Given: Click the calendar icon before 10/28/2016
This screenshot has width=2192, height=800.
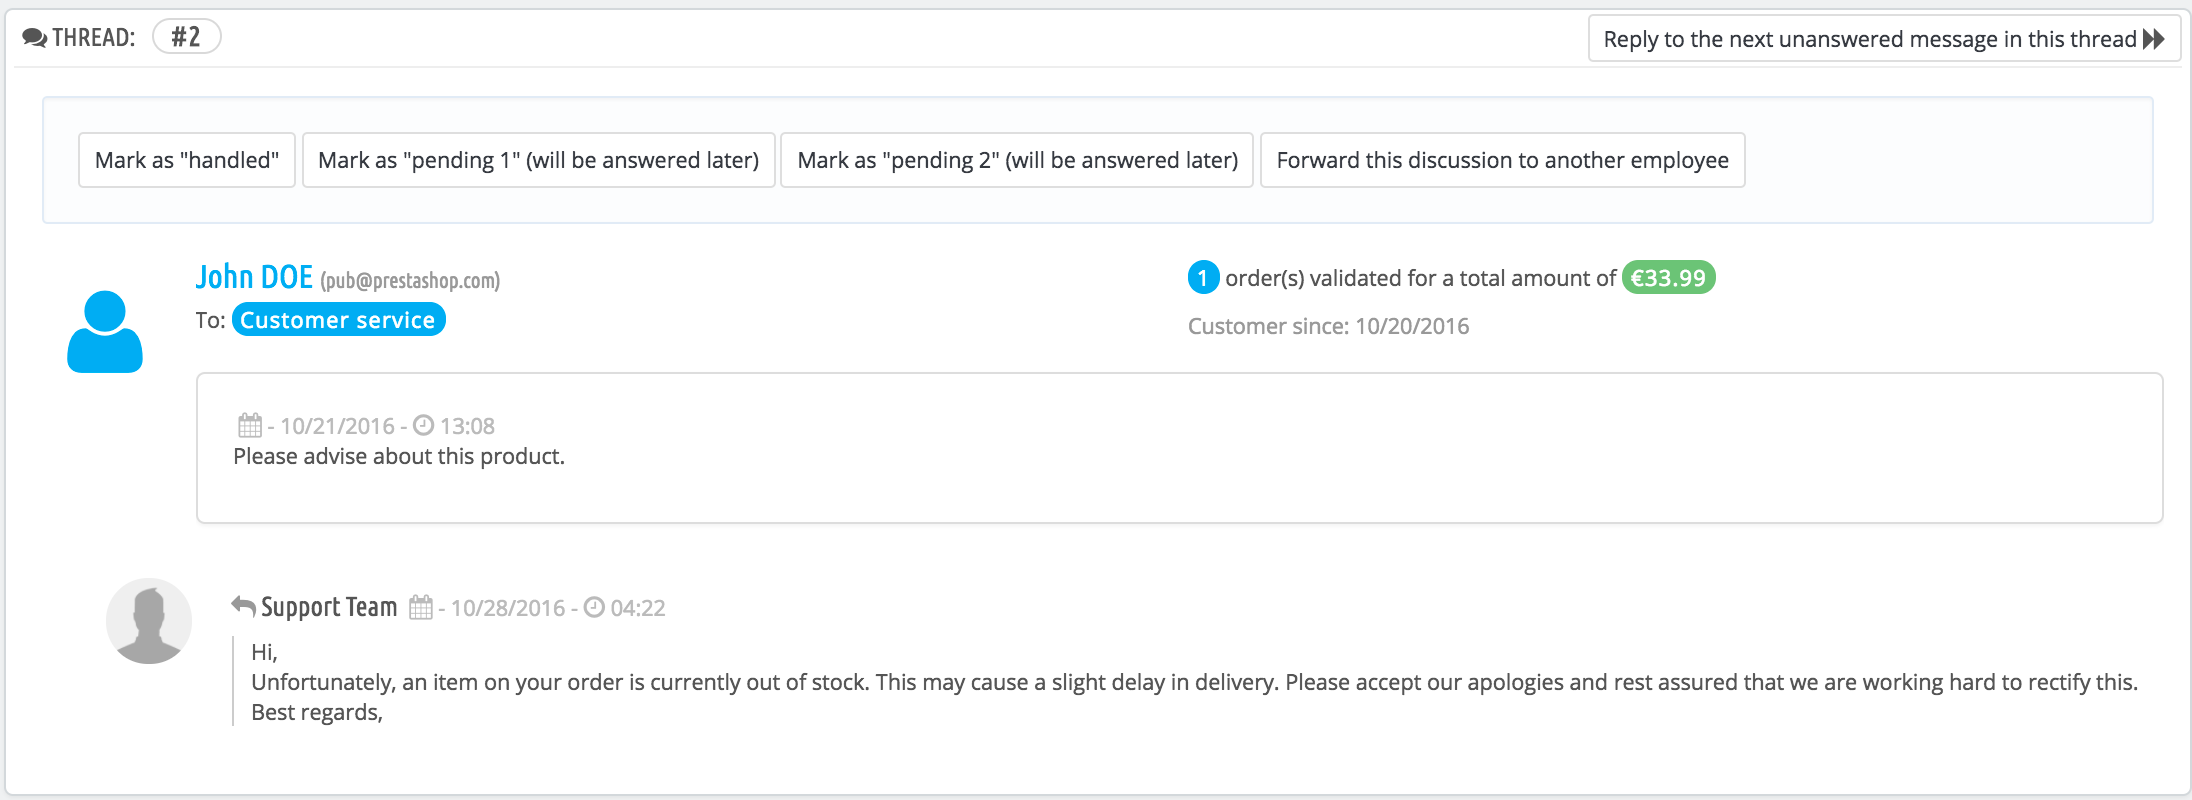Looking at the screenshot, I should click(x=421, y=608).
